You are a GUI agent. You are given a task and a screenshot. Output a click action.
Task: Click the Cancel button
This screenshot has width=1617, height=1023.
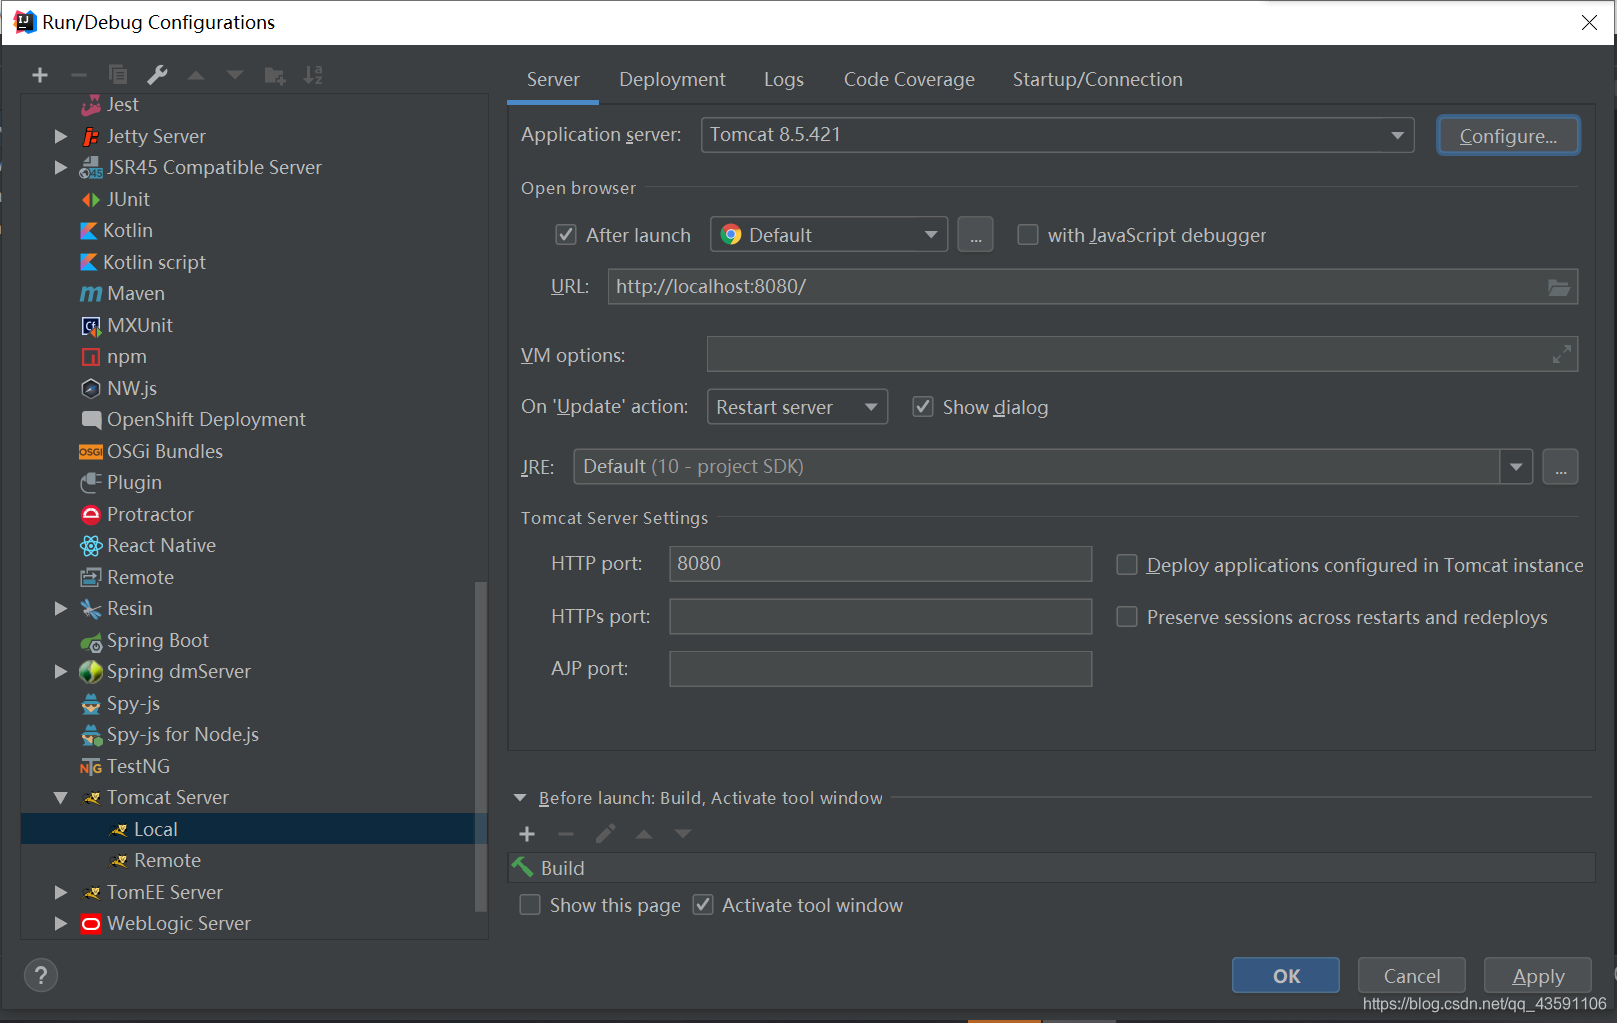(1412, 976)
